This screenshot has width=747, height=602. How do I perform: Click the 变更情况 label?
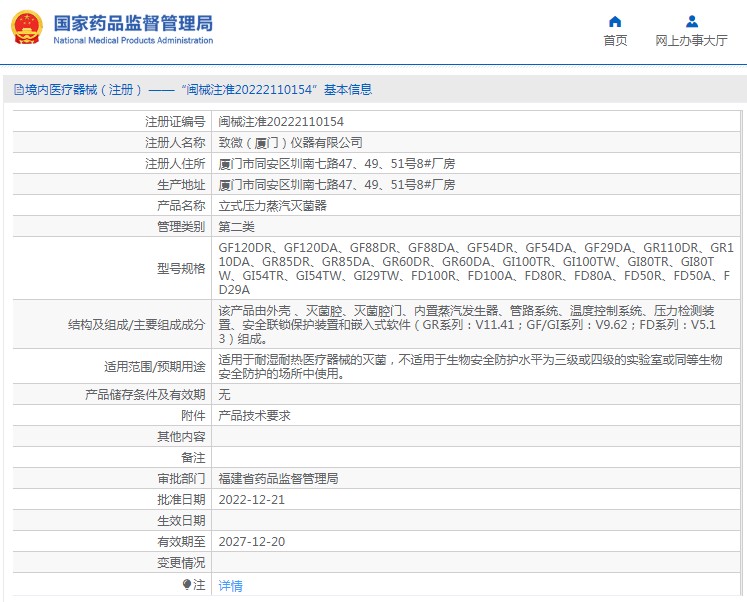pyautogui.click(x=182, y=563)
